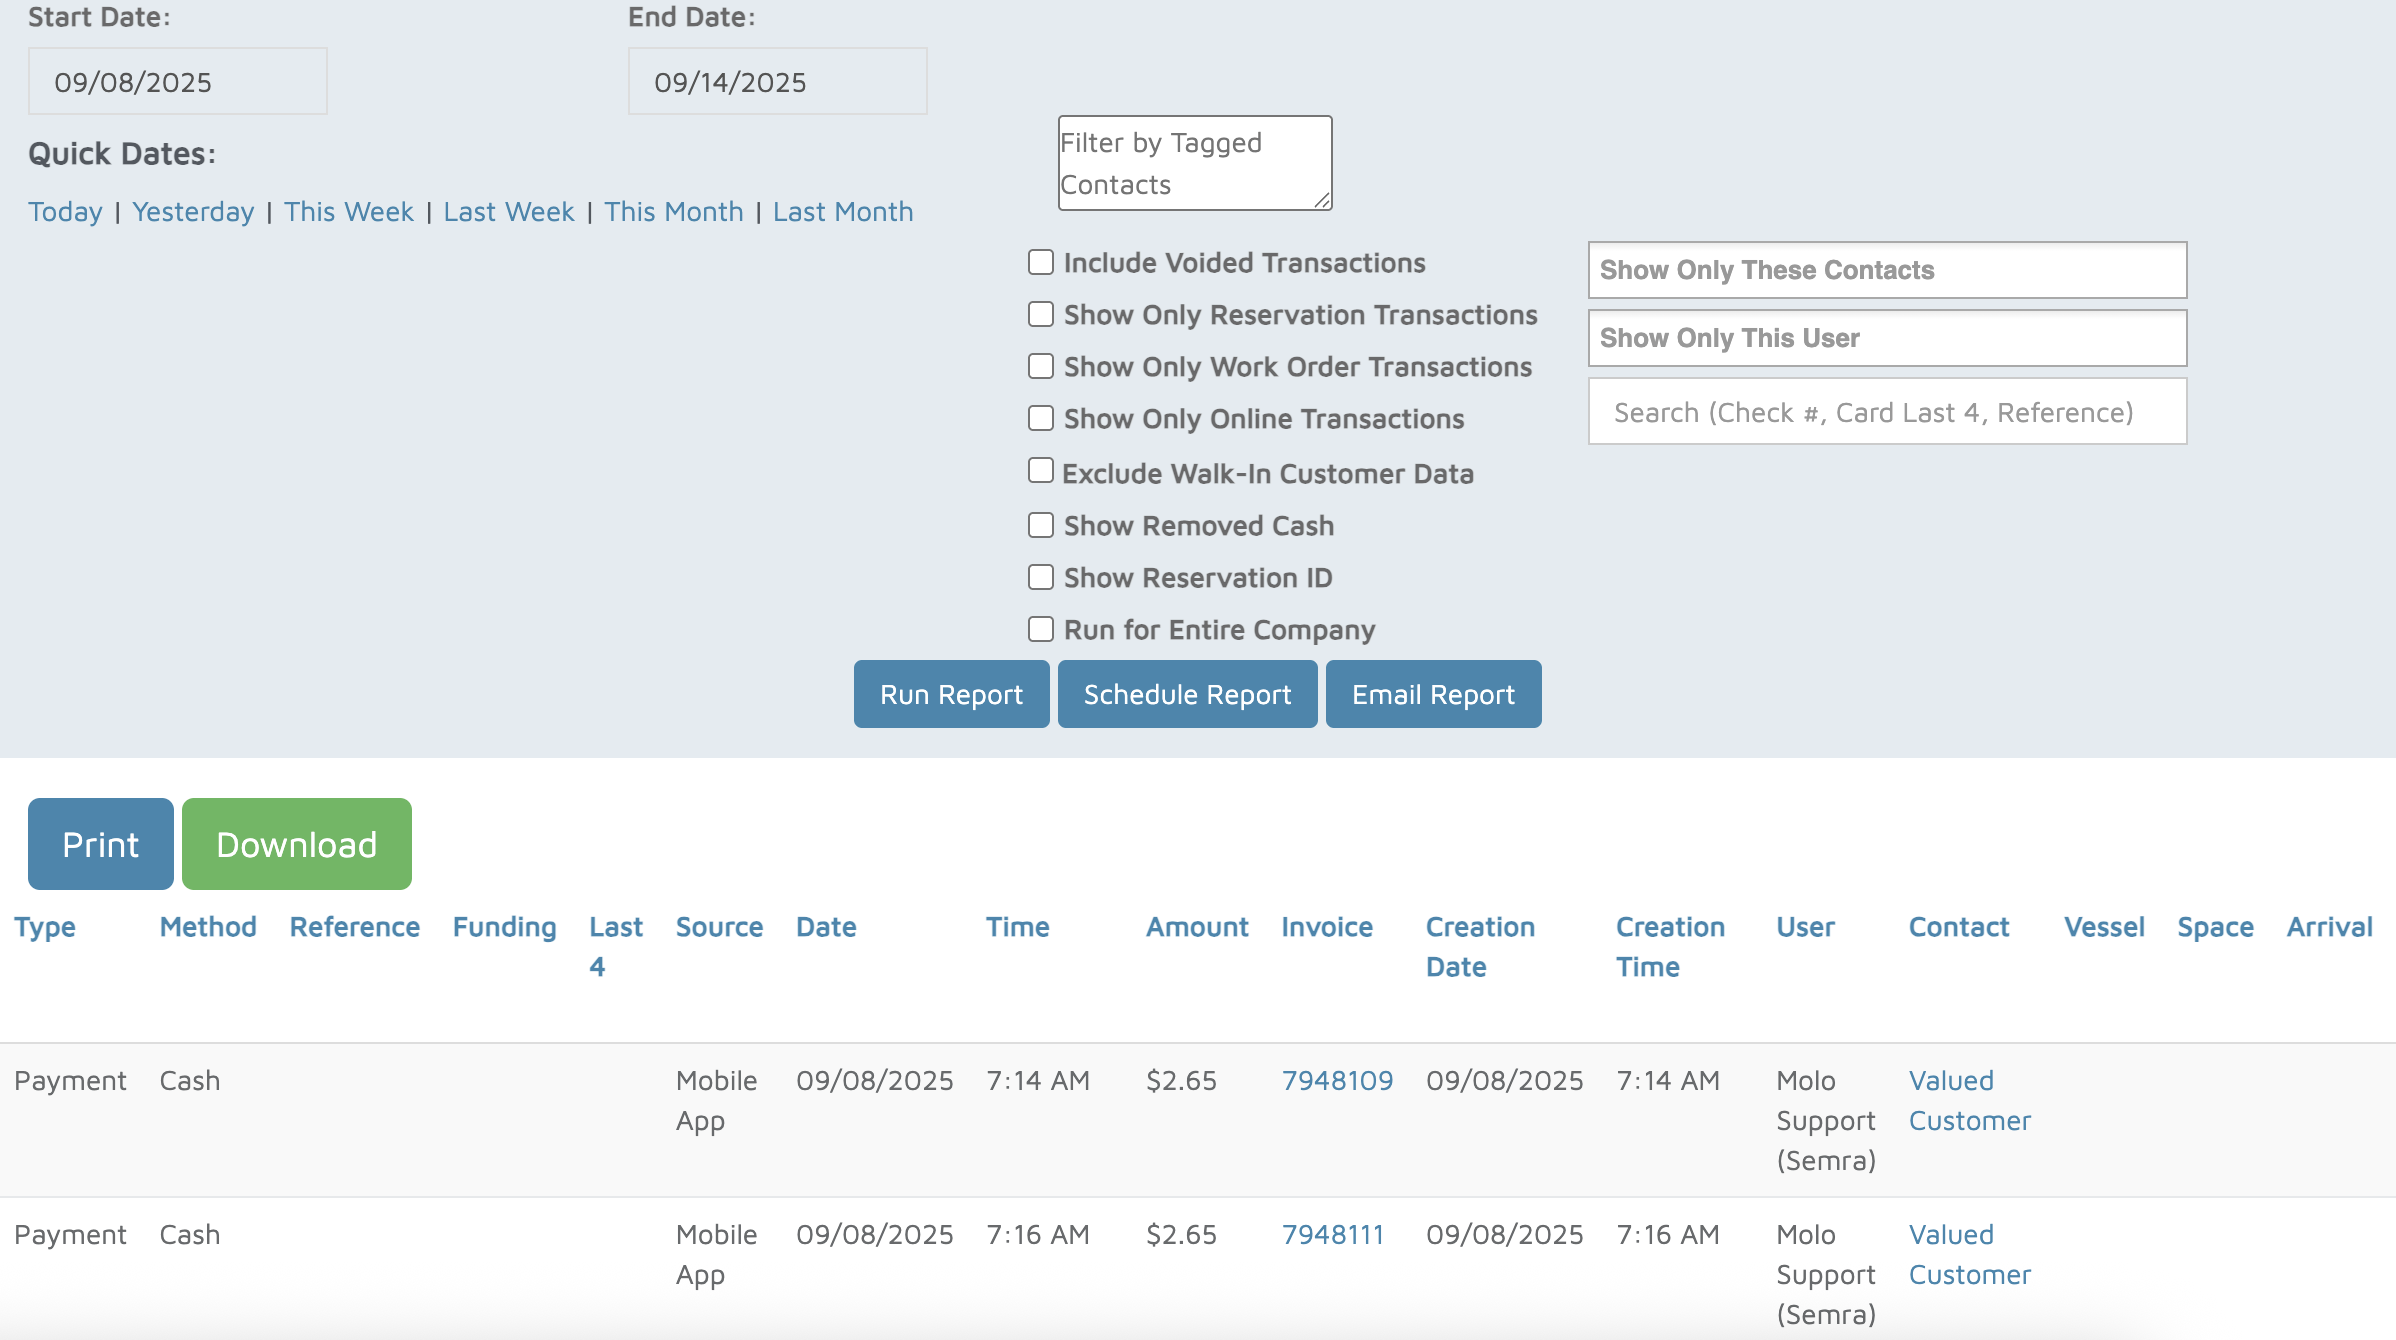The width and height of the screenshot is (2396, 1340).
Task: Select Last Week quick date
Action: pyautogui.click(x=508, y=212)
